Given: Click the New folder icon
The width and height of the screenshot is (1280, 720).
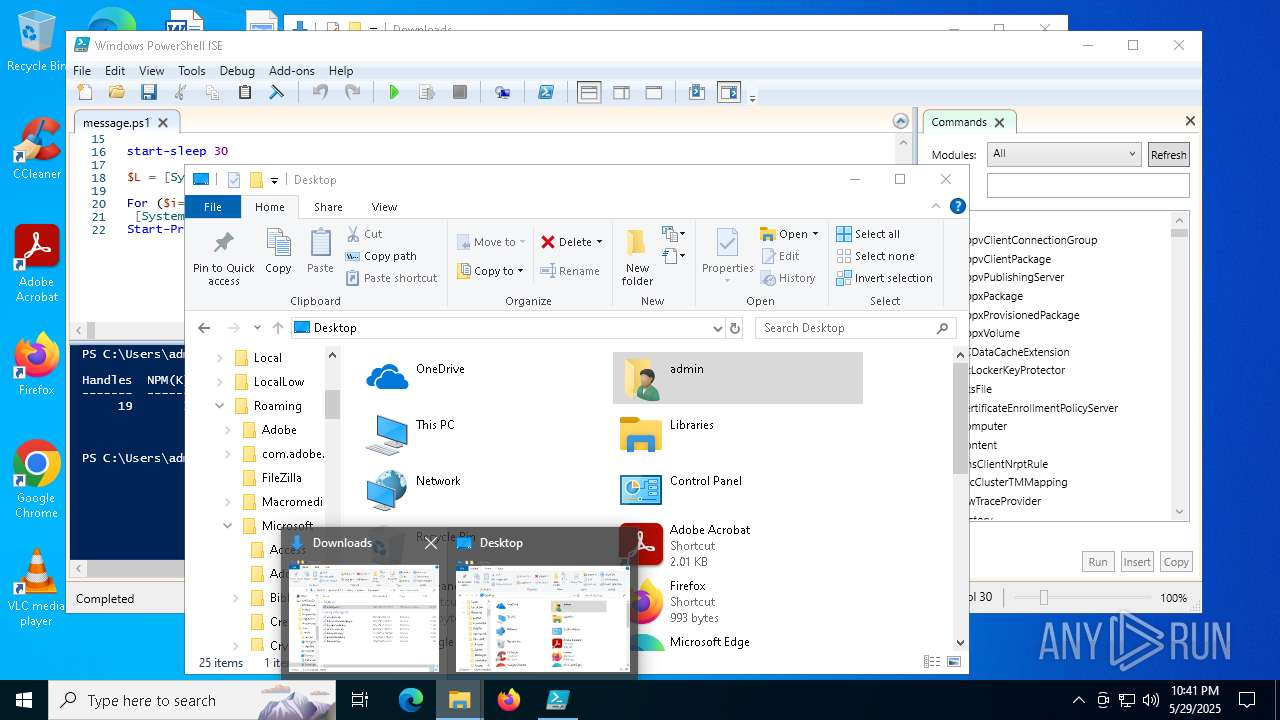Looking at the screenshot, I should coord(637,257).
